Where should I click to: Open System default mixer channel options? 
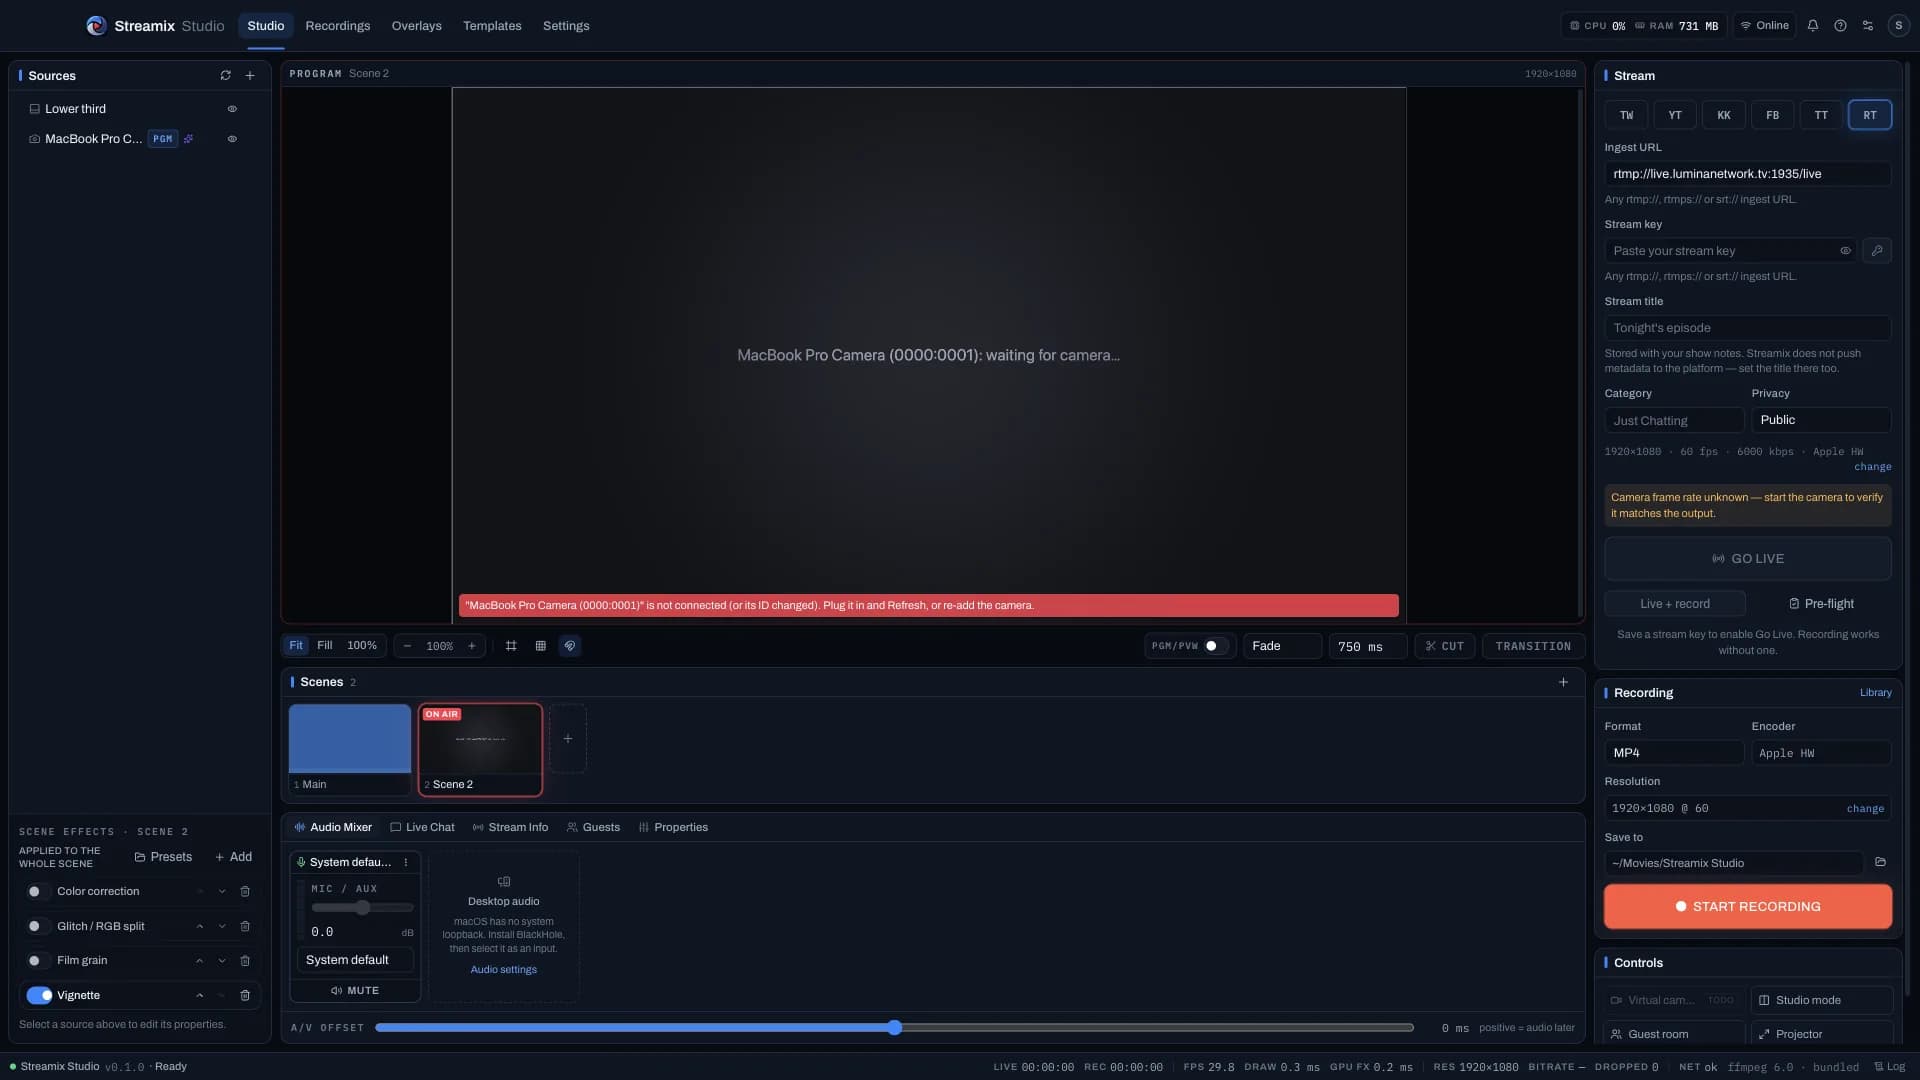coord(406,863)
